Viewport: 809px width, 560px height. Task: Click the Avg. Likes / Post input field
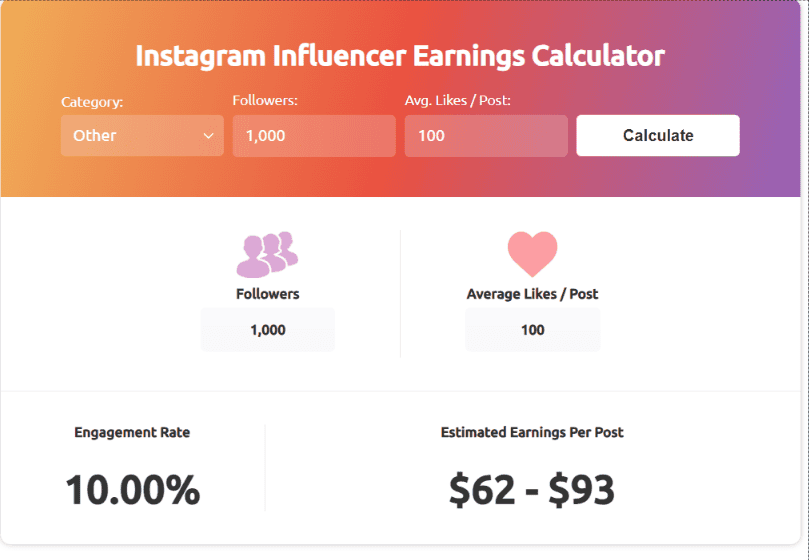(x=486, y=136)
